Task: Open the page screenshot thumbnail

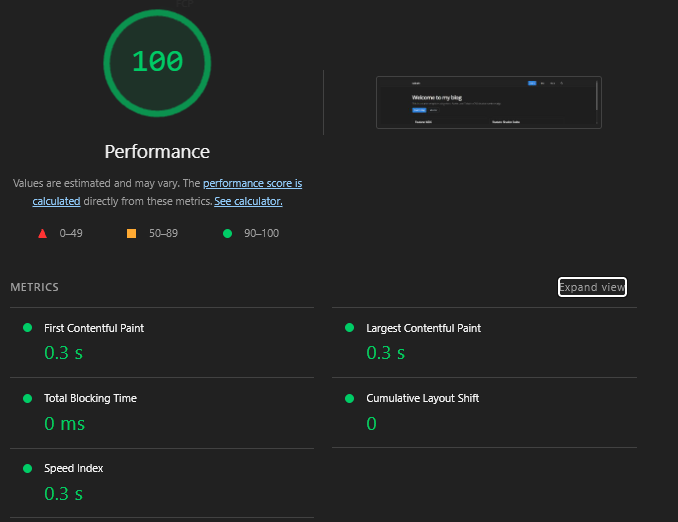Action: [x=488, y=102]
